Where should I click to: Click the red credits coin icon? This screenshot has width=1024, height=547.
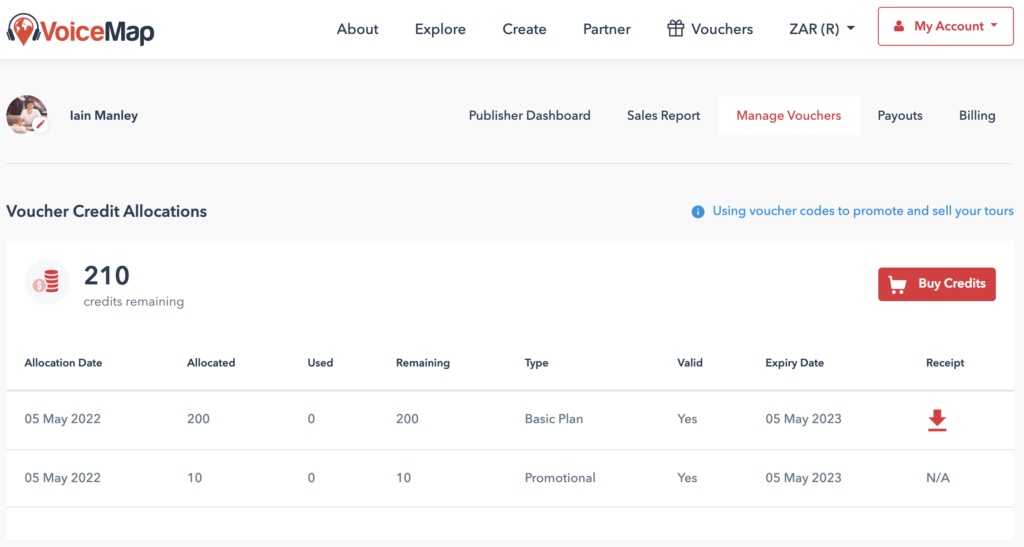tap(47, 282)
